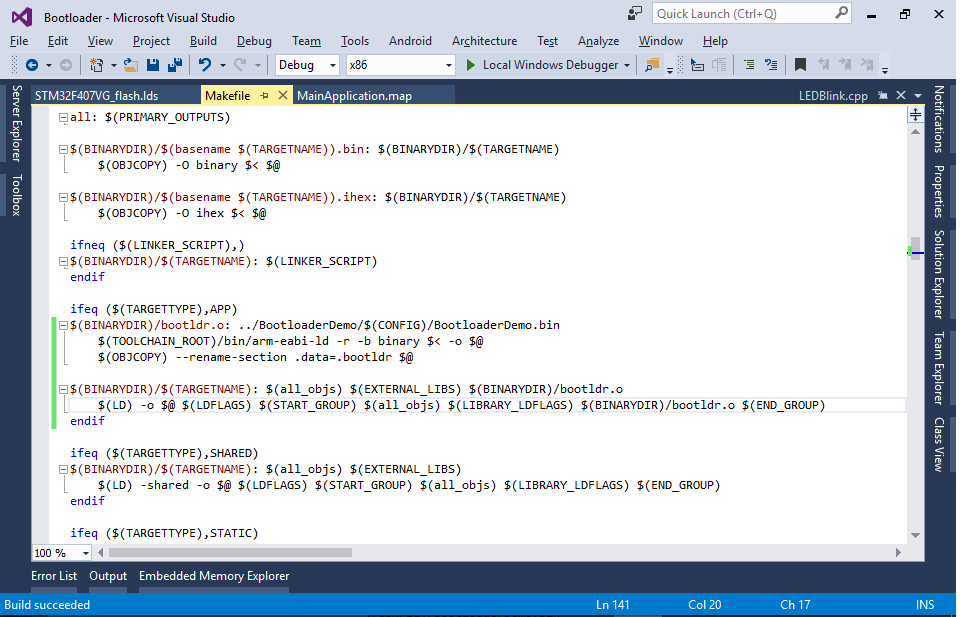The width and height of the screenshot is (960, 617).
Task: Open the Build menu
Action: (203, 41)
